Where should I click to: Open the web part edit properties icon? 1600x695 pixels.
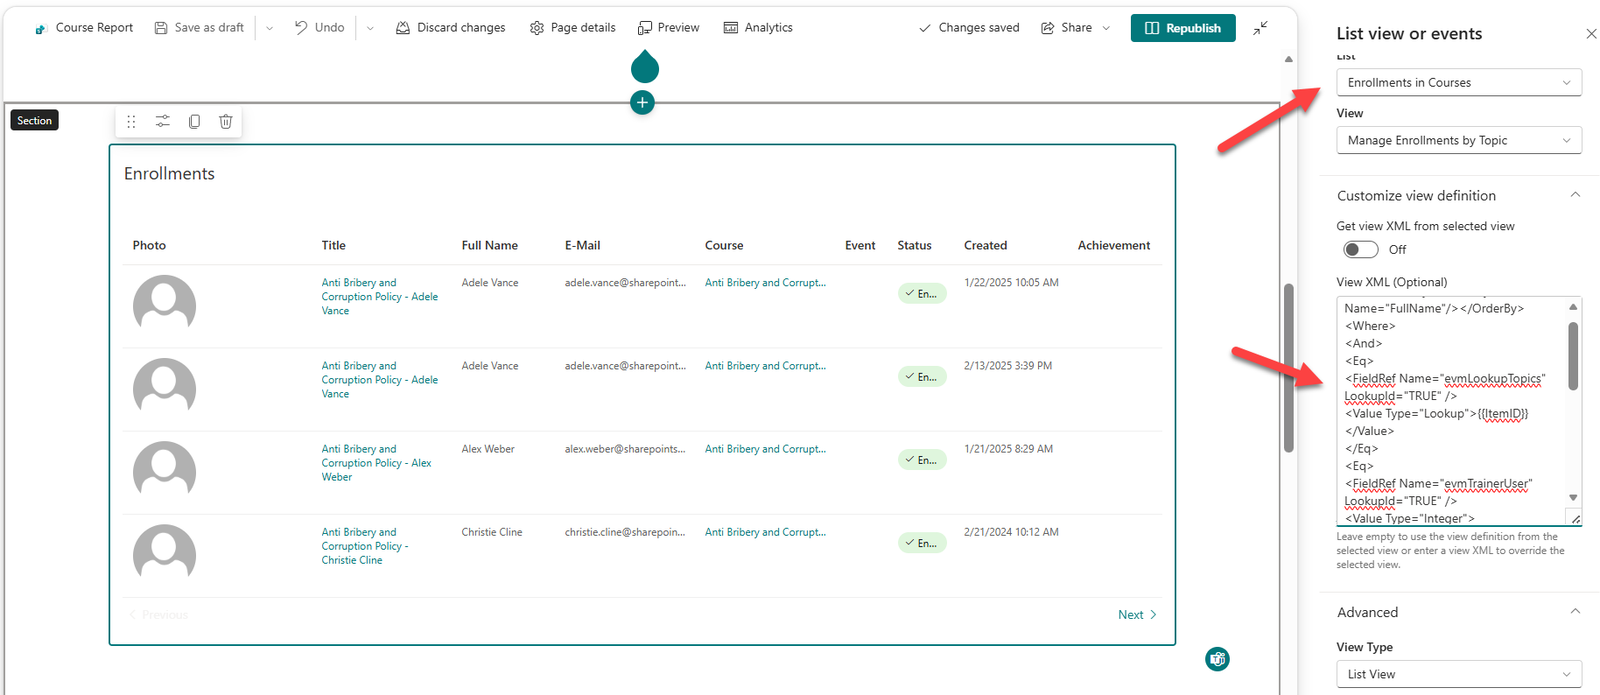tap(162, 121)
